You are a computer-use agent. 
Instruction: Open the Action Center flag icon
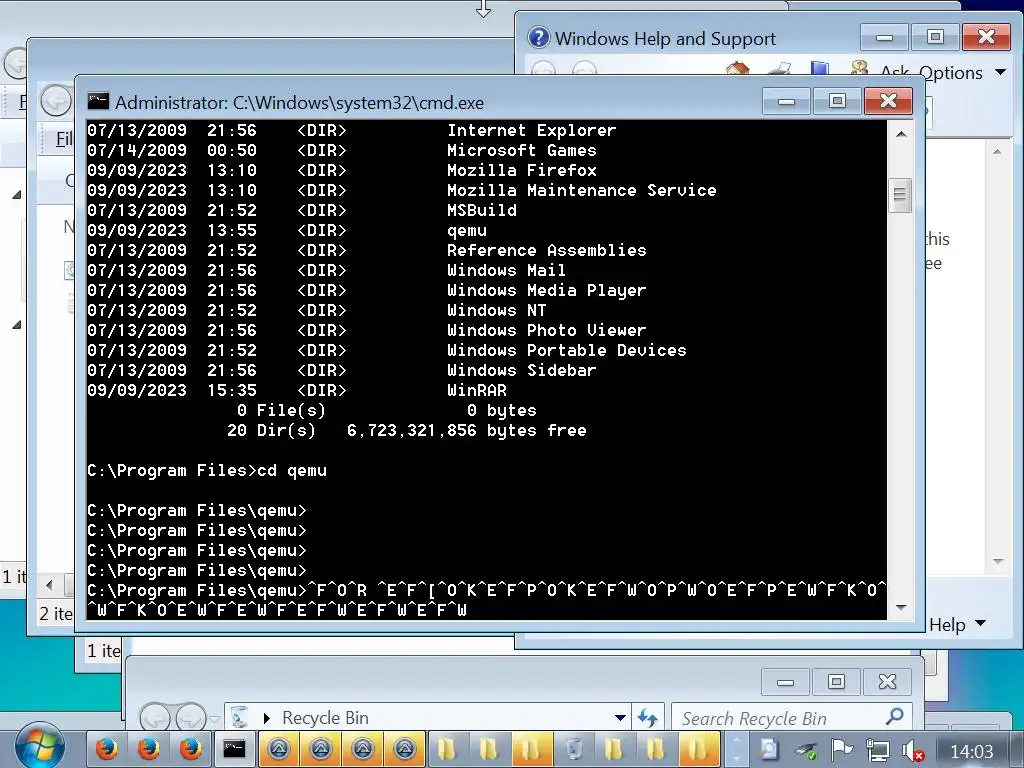pyautogui.click(x=842, y=751)
